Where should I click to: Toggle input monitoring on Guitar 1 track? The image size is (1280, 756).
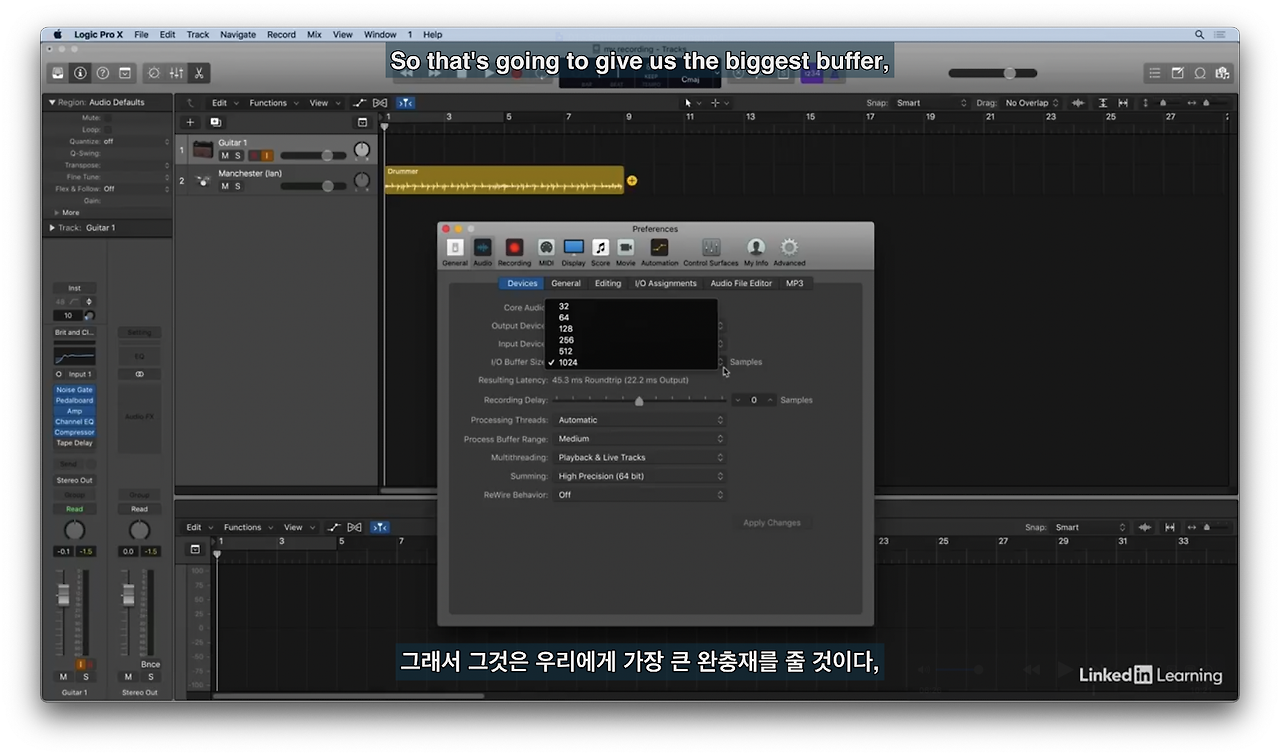(267, 156)
